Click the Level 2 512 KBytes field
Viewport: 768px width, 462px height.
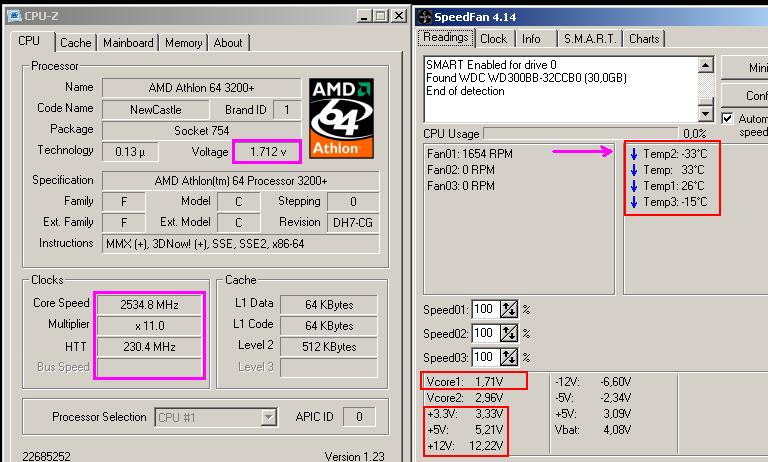tap(329, 347)
